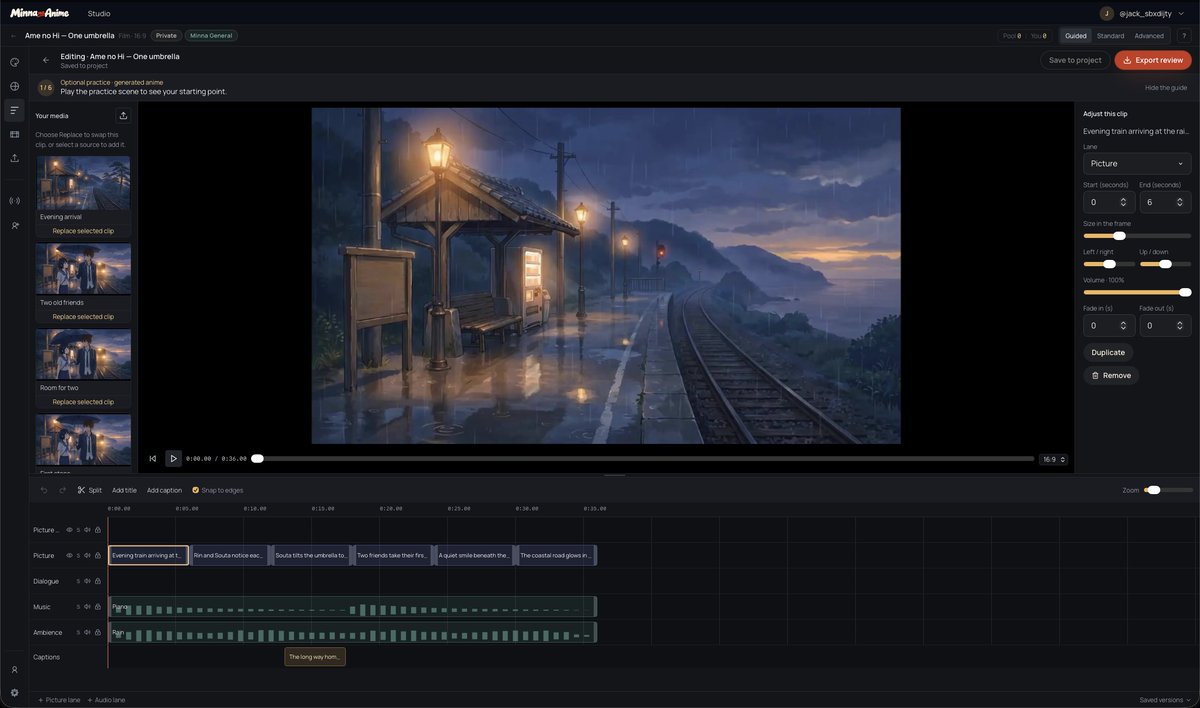Click the Start seconds stepper arrows
Image resolution: width=1200 pixels, height=708 pixels.
(1123, 202)
